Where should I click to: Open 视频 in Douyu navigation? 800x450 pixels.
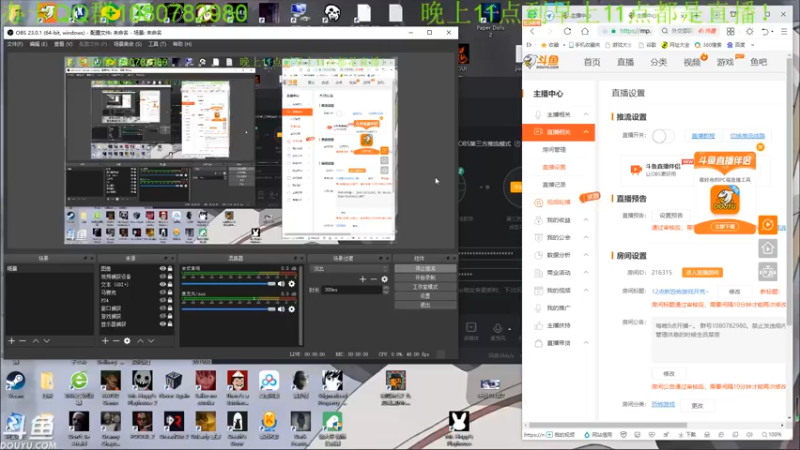[x=692, y=62]
